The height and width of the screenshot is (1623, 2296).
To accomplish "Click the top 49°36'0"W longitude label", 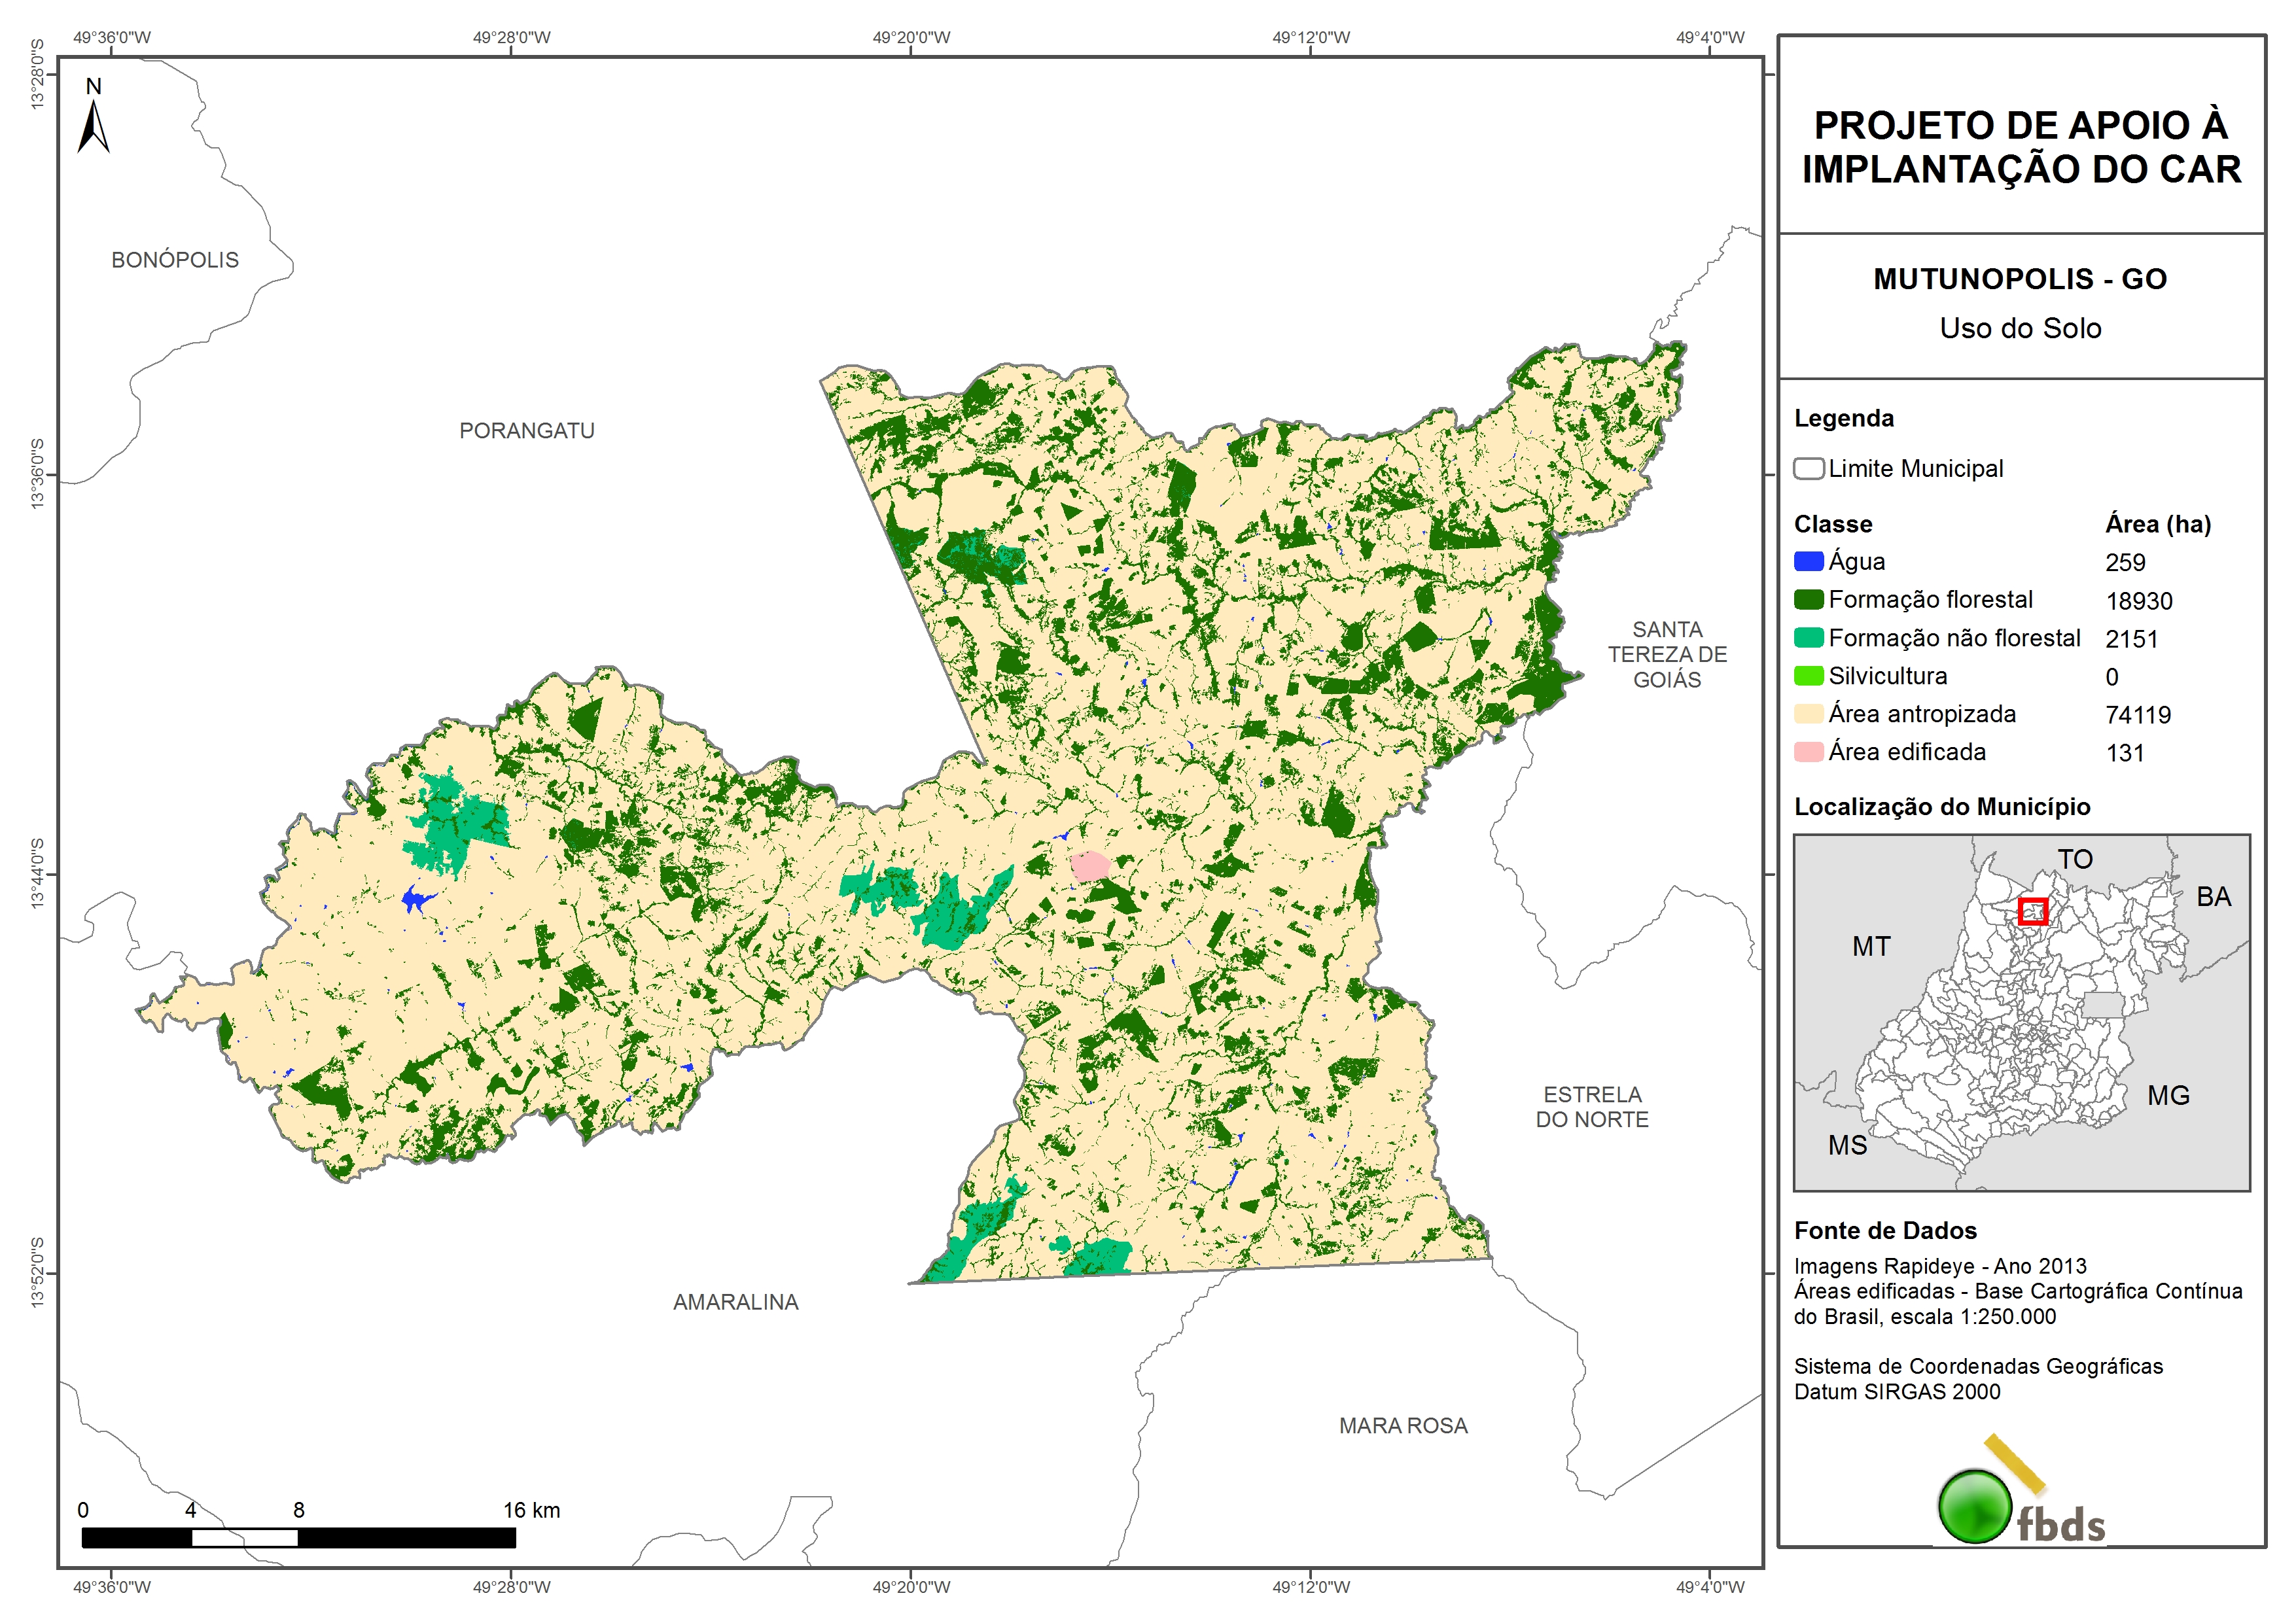I will [x=112, y=38].
